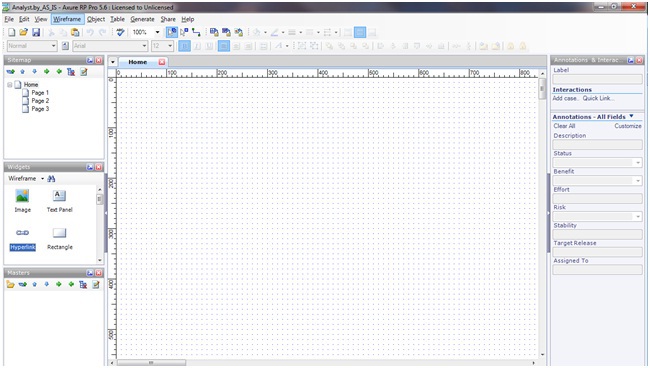The height and width of the screenshot is (368, 650).
Task: Collapse the Home node in Sitemap
Action: point(10,85)
